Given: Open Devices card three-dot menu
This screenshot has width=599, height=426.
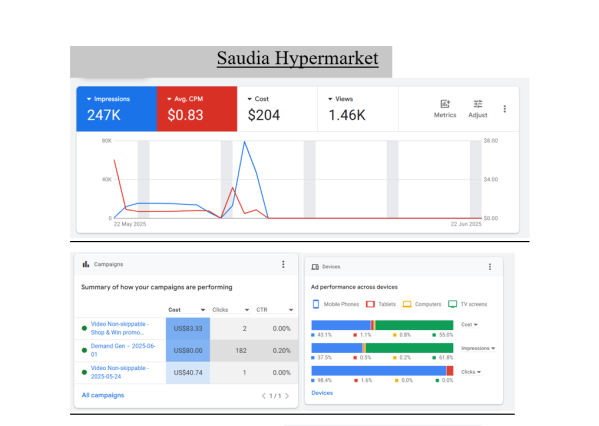Looking at the screenshot, I should tap(490, 267).
